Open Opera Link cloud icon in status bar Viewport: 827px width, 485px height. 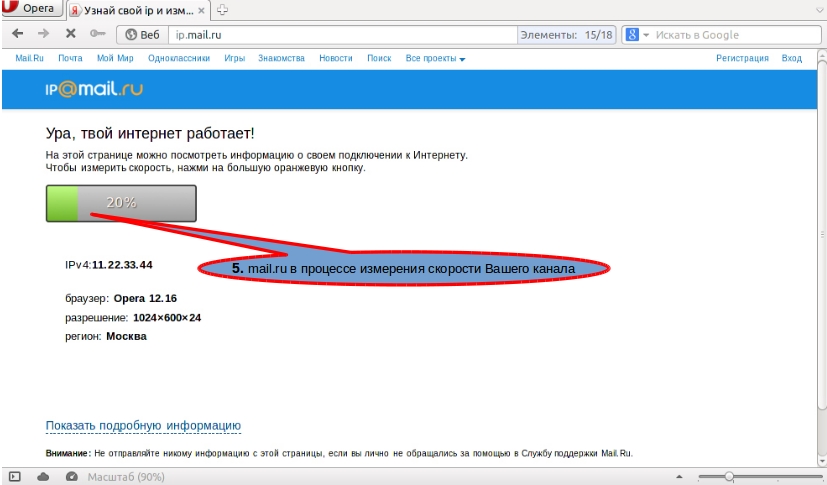pyautogui.click(x=43, y=477)
